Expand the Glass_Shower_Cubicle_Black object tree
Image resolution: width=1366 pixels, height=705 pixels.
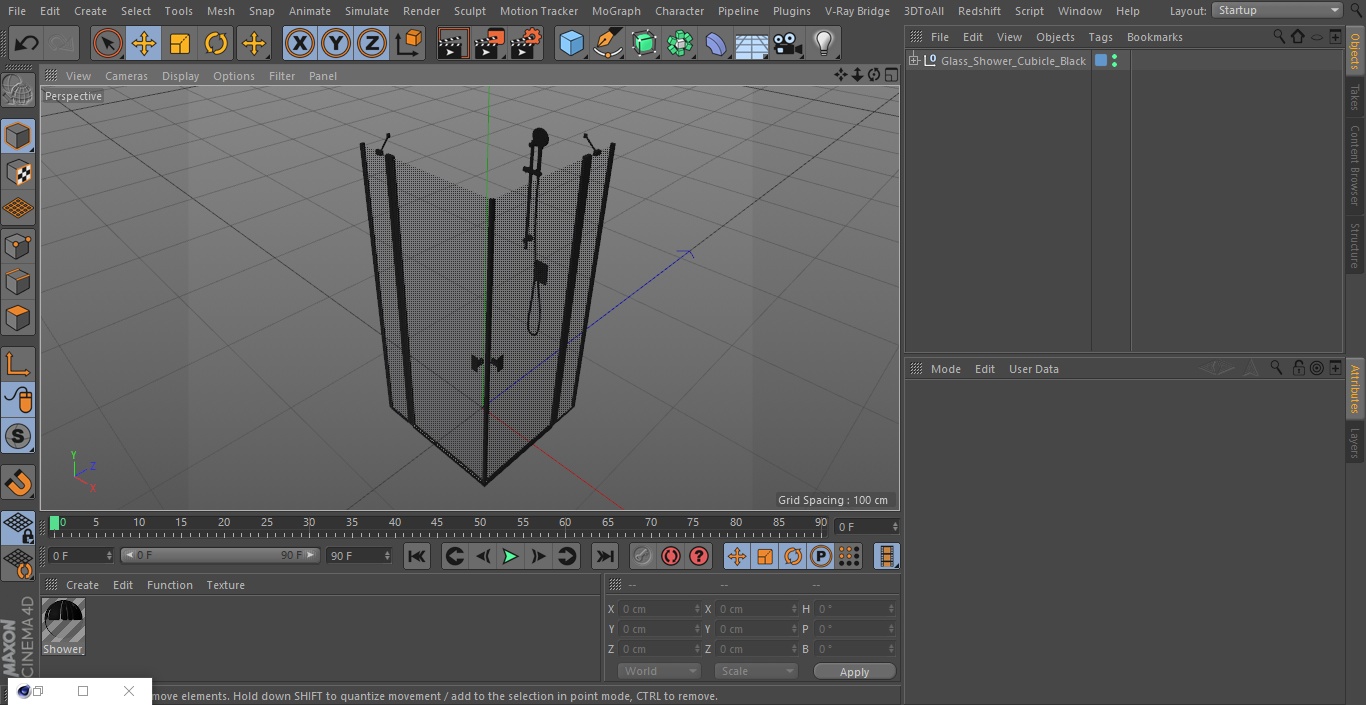(913, 60)
